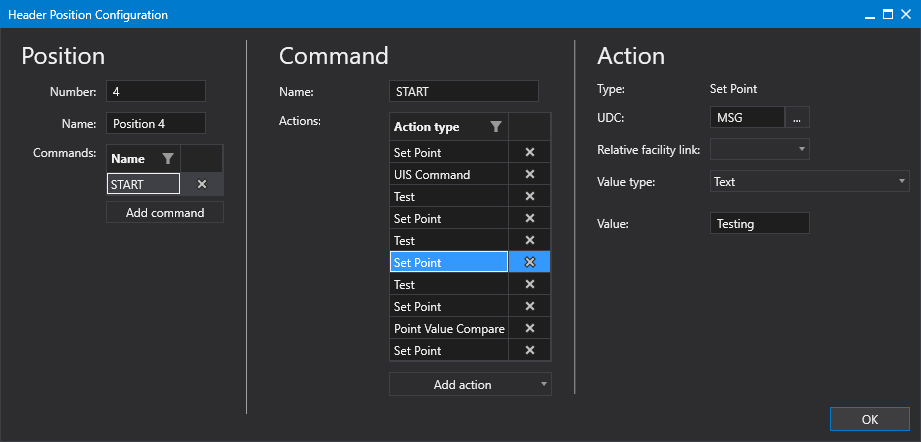Delete the Set Point action above Point Value Compare

coord(529,306)
